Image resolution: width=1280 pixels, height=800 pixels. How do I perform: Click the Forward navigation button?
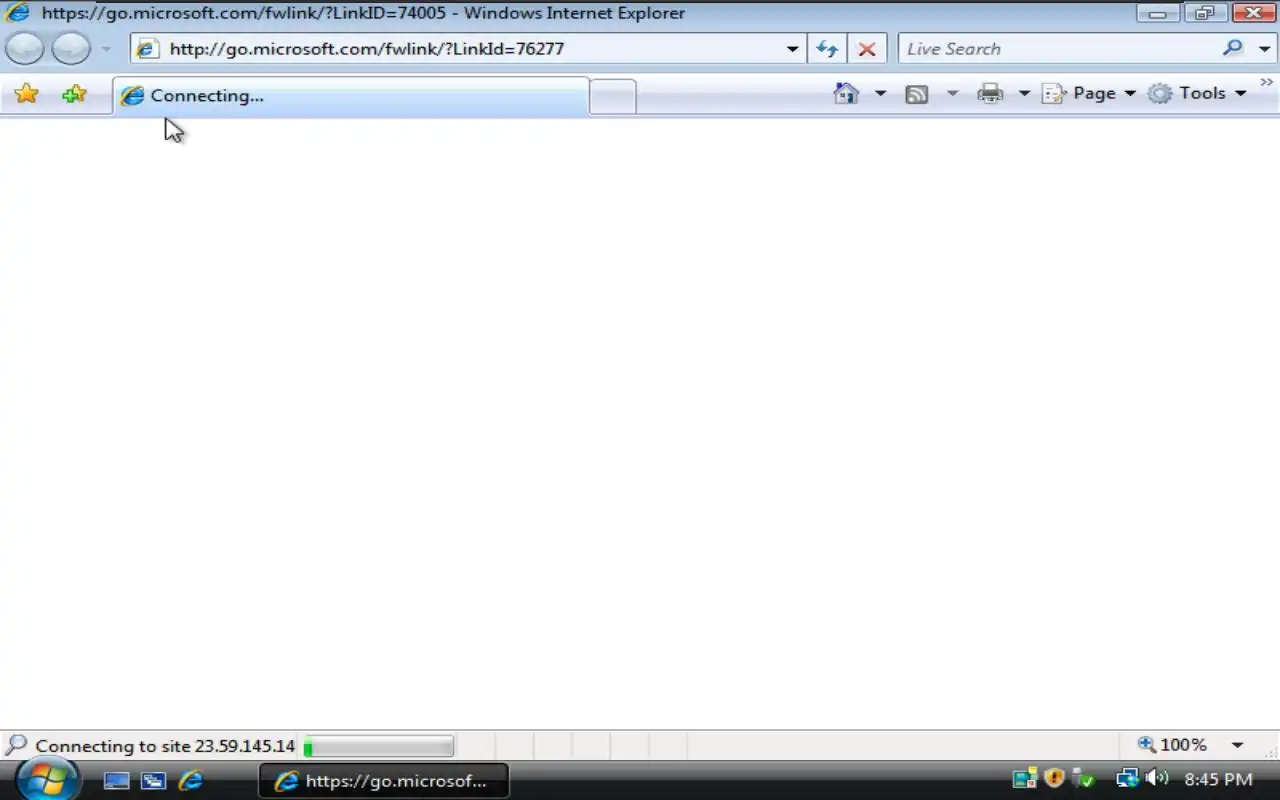pos(71,48)
